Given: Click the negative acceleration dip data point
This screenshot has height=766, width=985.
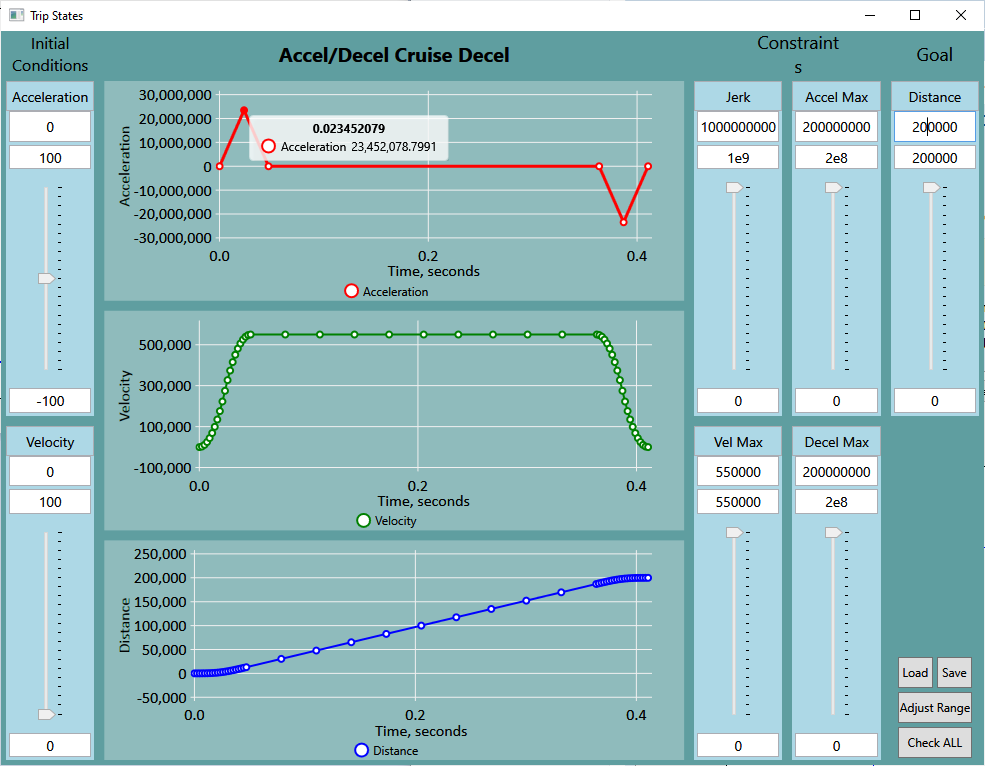Looking at the screenshot, I should pos(623,222).
